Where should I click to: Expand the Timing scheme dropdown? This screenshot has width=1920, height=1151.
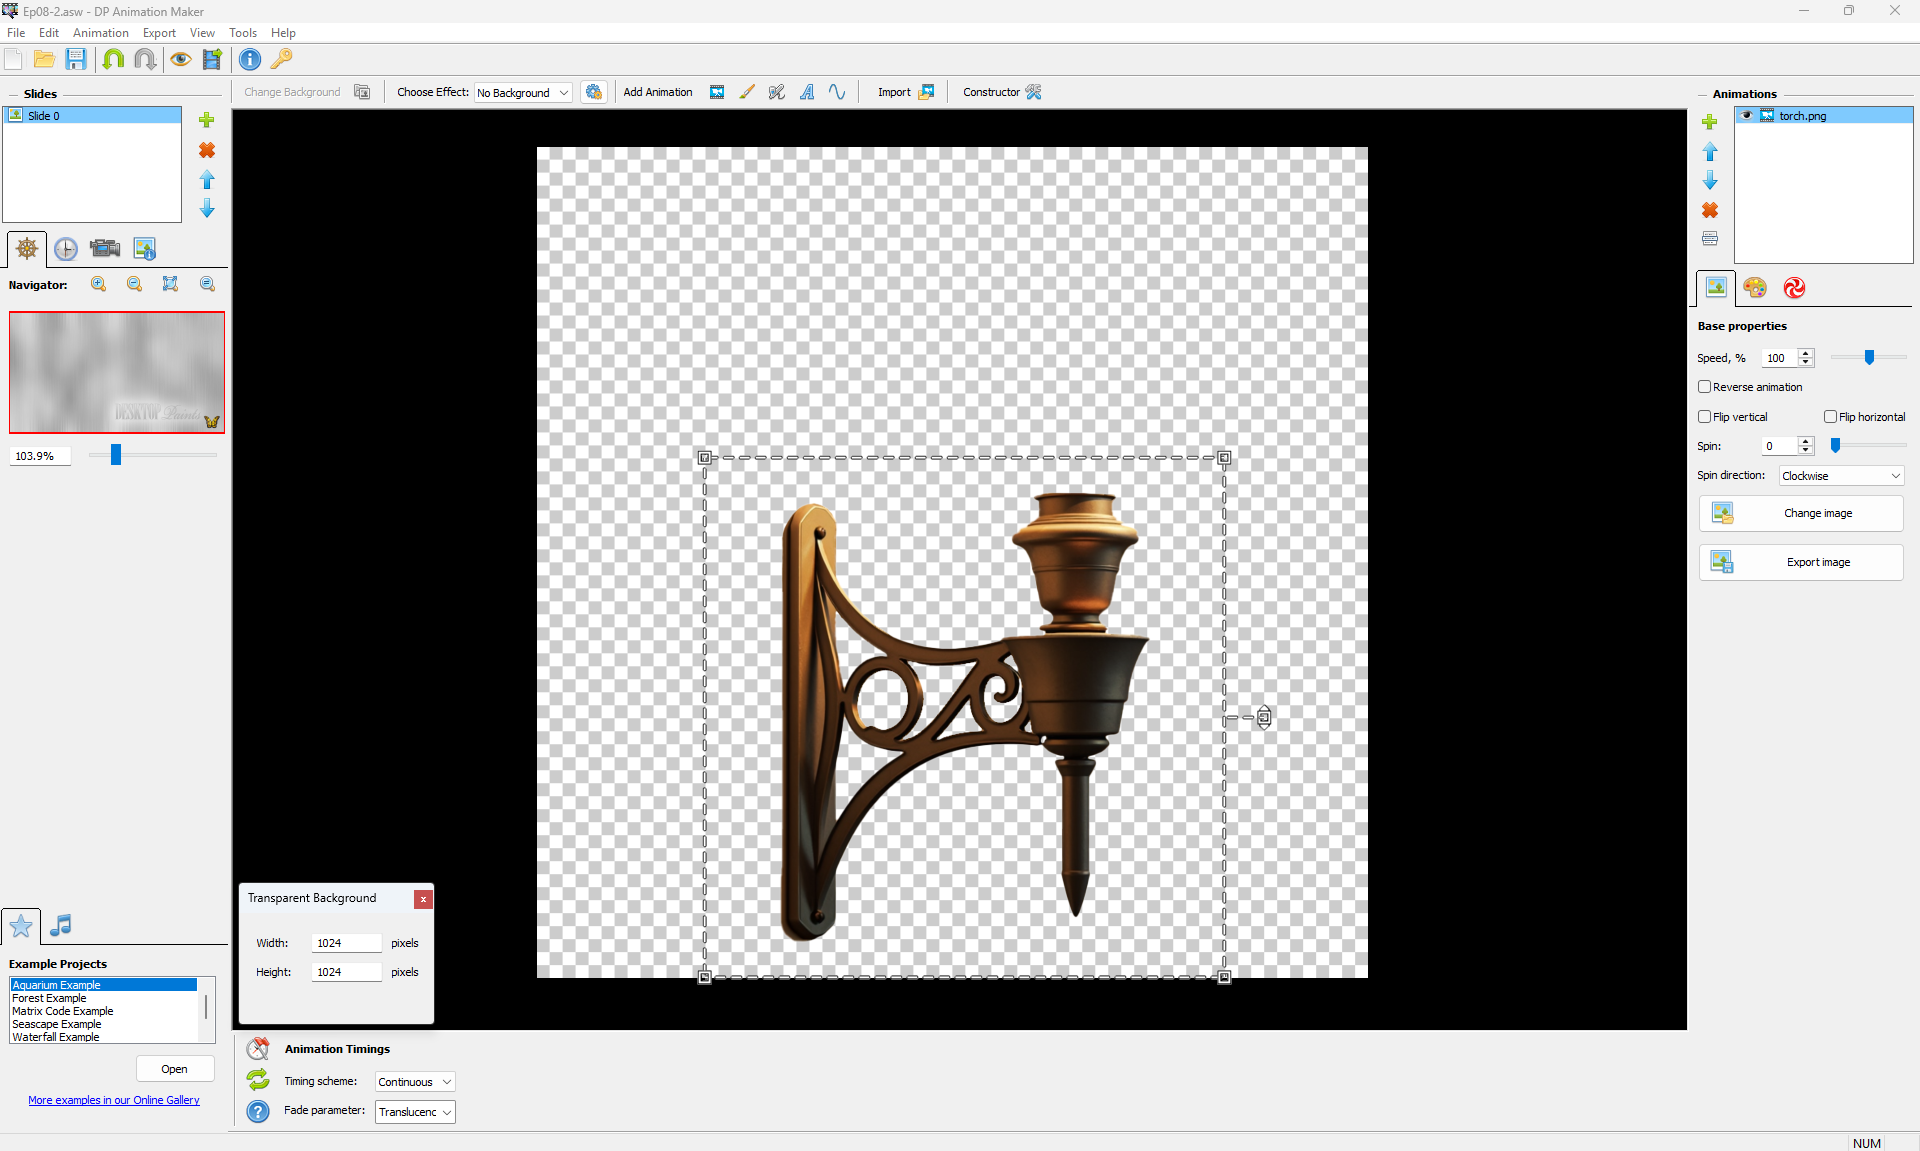(415, 1082)
